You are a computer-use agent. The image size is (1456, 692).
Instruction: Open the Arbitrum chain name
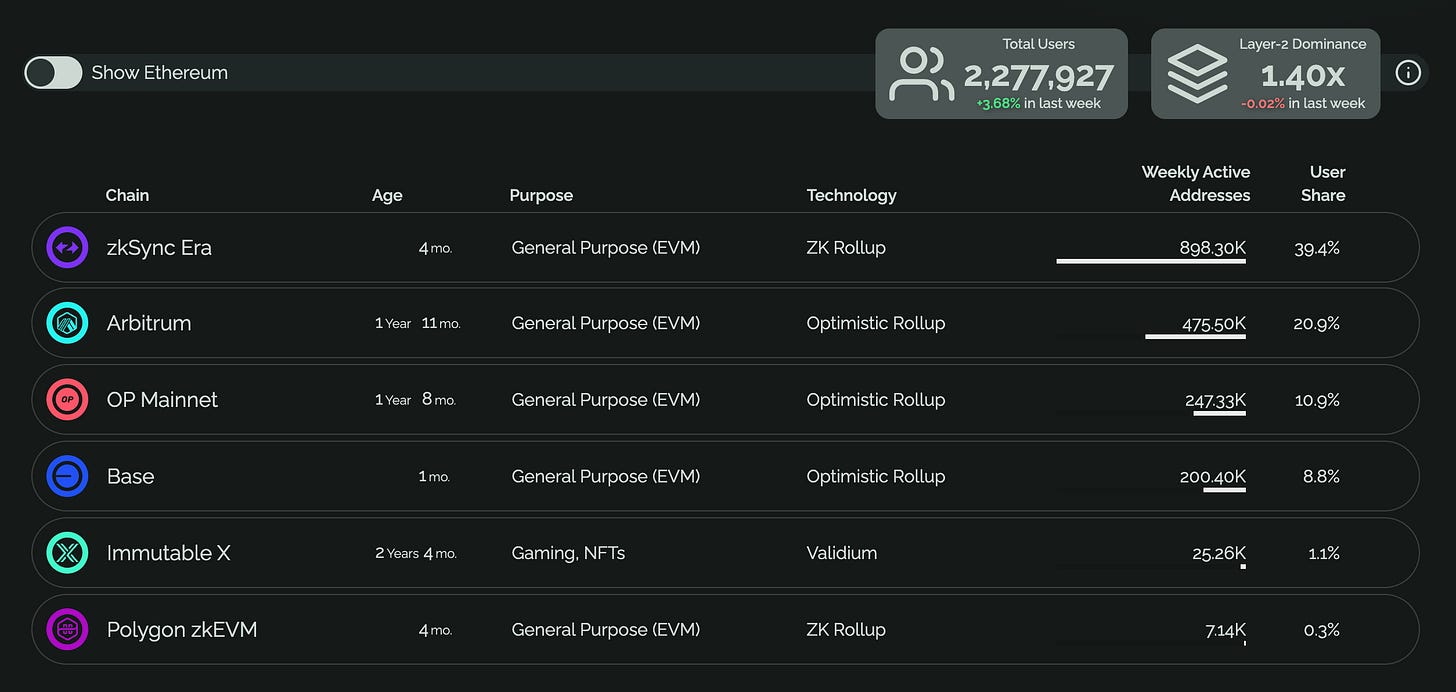(149, 323)
